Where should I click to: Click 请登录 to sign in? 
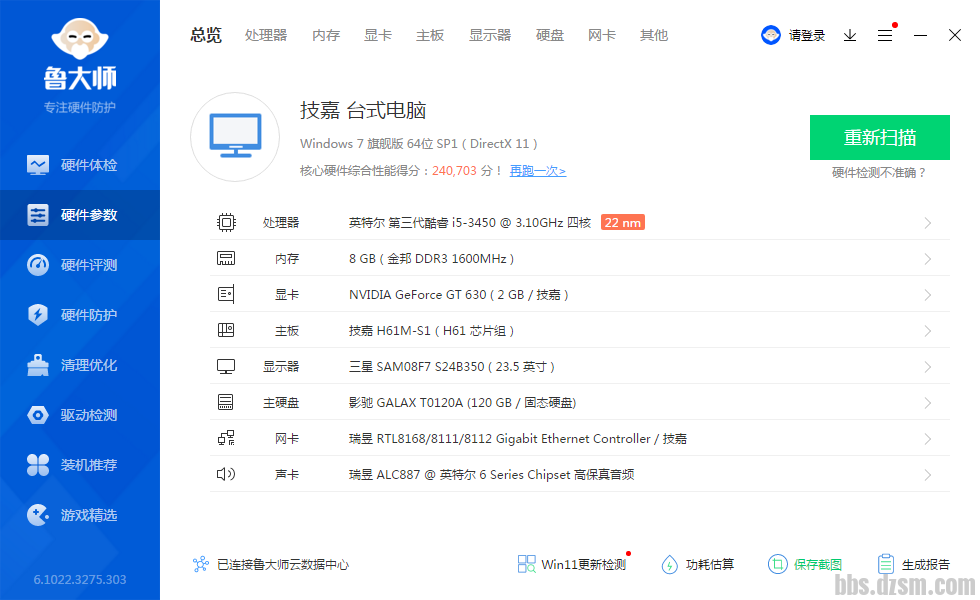tap(806, 35)
